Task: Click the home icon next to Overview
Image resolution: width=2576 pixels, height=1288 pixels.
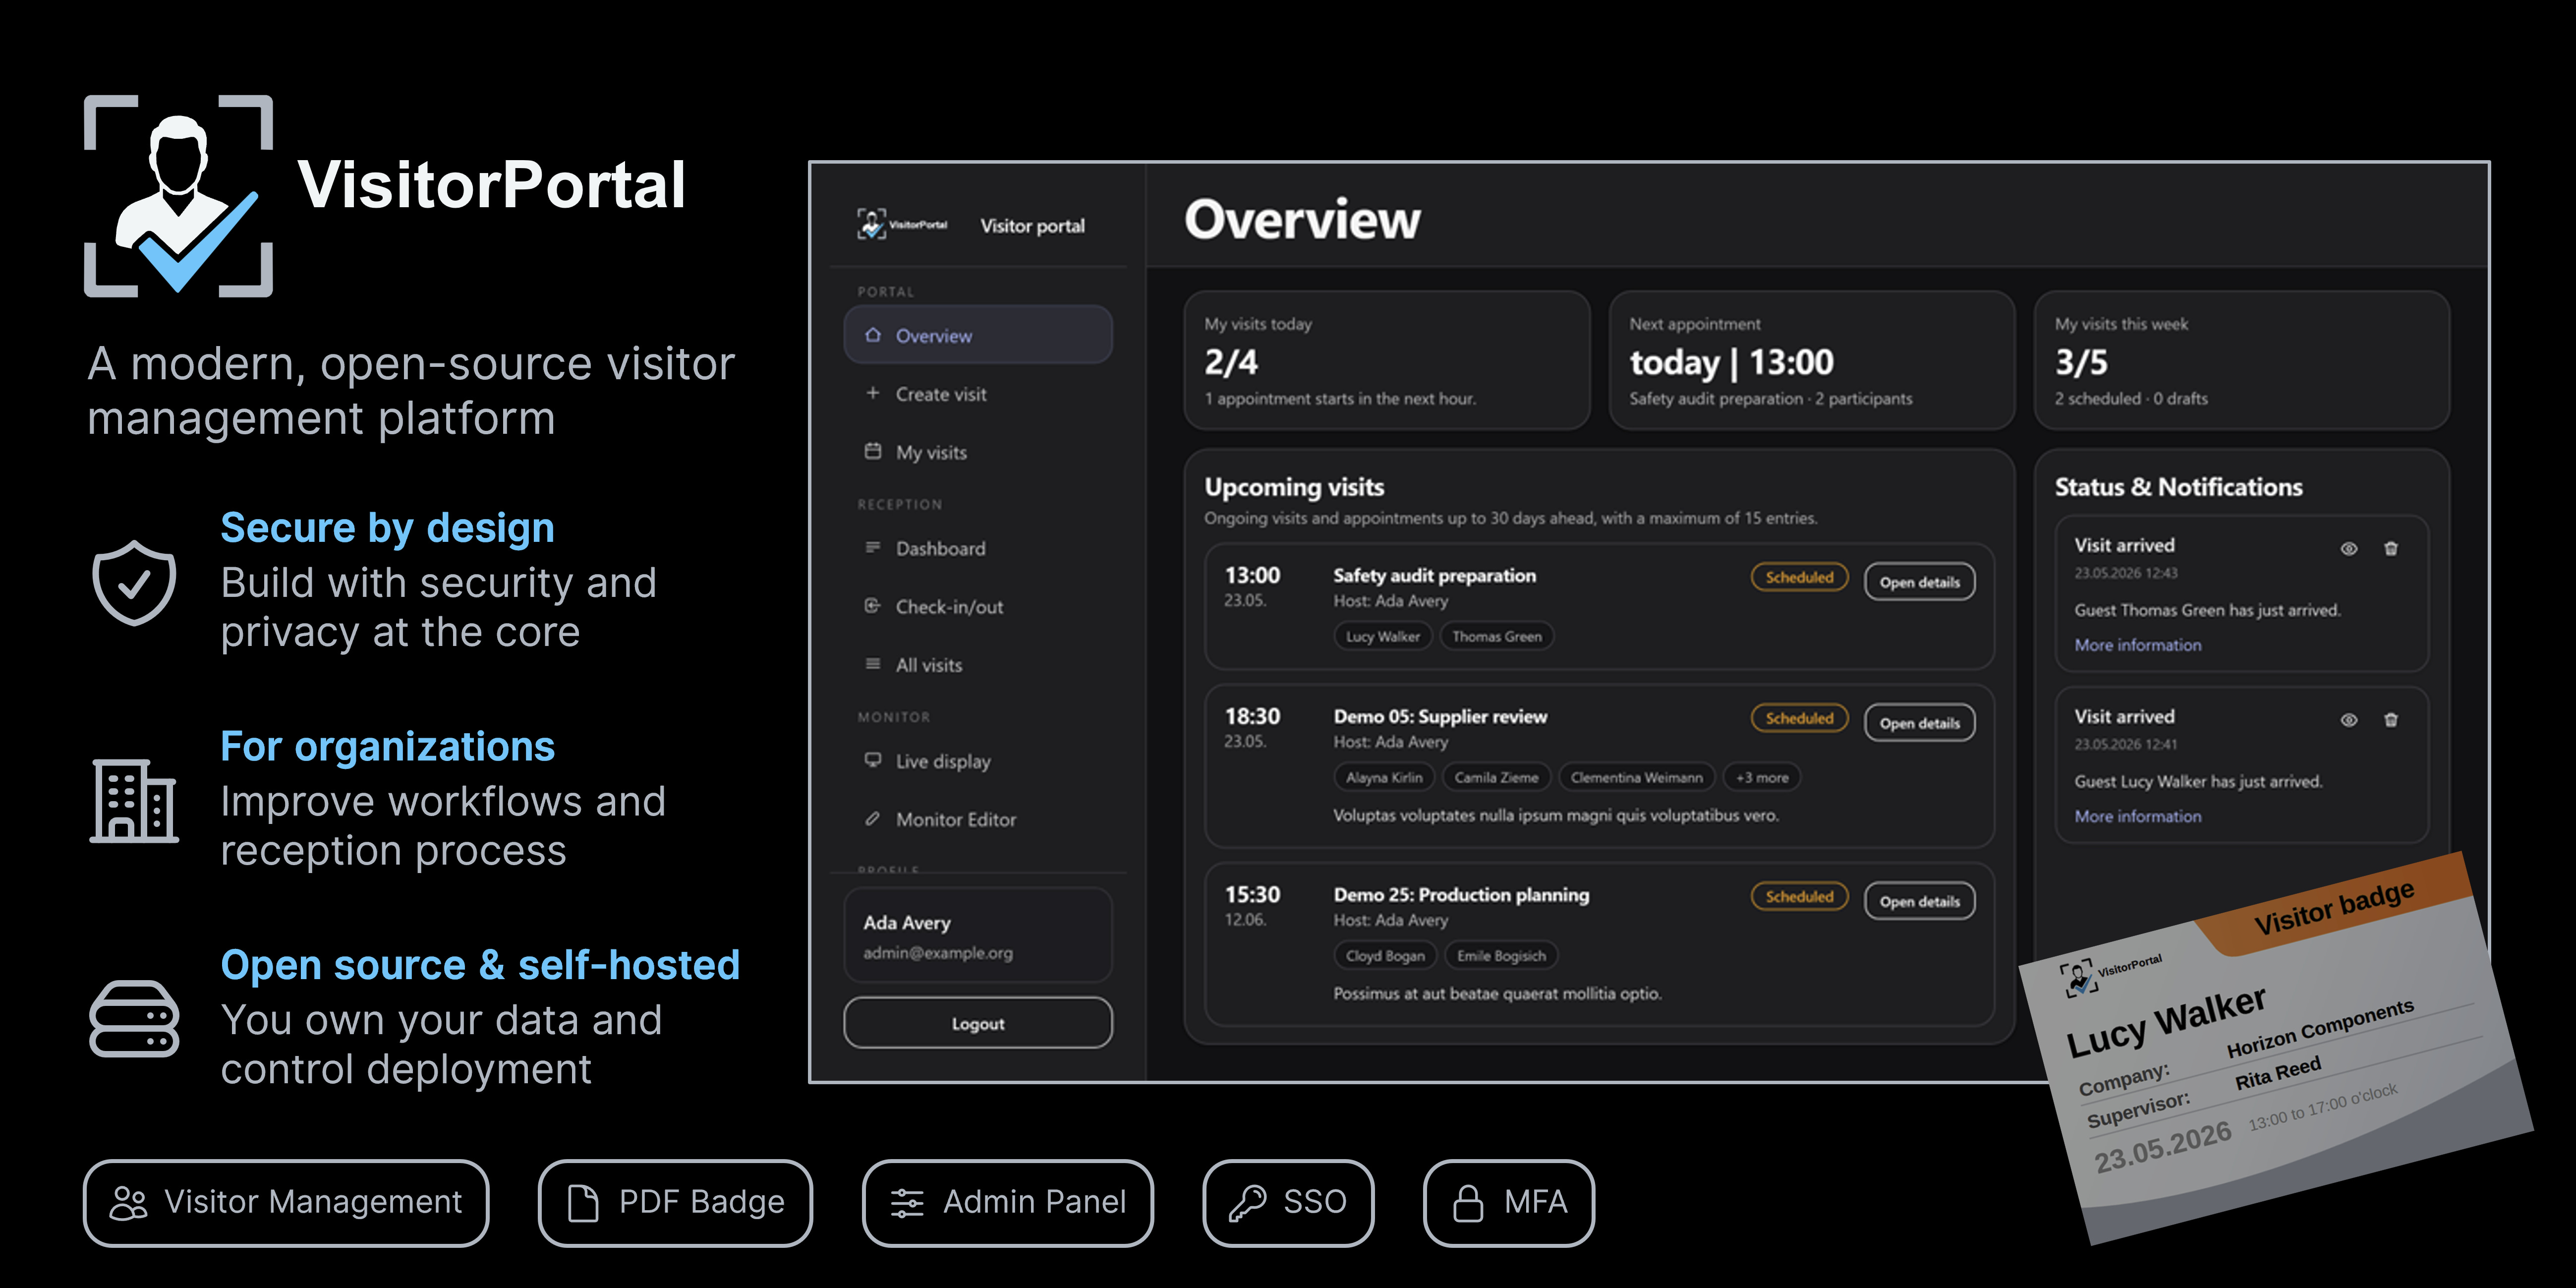Action: 873,335
